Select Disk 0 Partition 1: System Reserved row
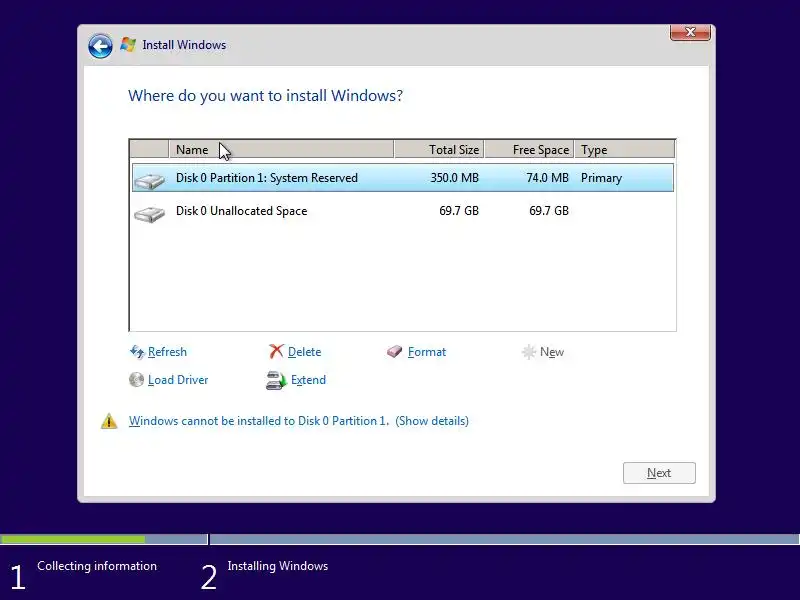 click(403, 178)
